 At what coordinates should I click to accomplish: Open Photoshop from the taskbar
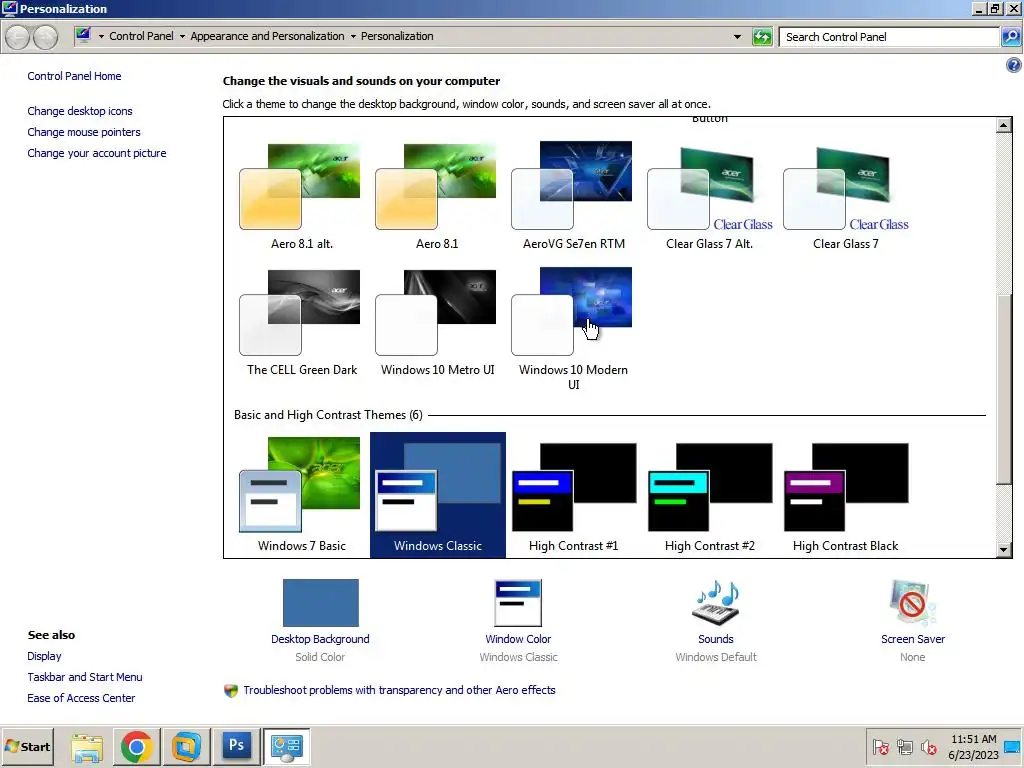coord(236,747)
